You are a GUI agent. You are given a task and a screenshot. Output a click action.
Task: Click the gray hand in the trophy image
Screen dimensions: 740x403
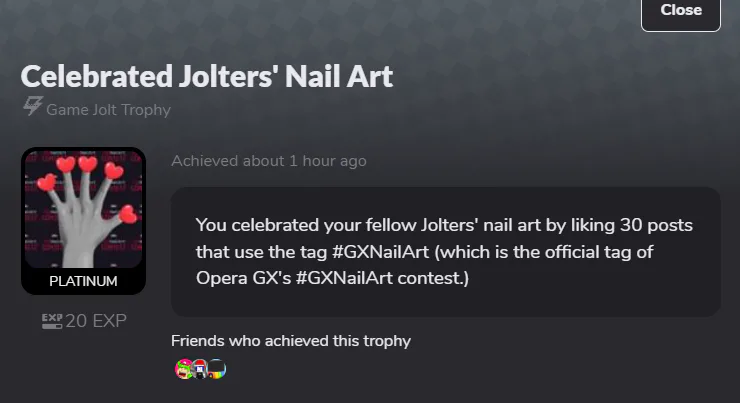[x=80, y=225]
